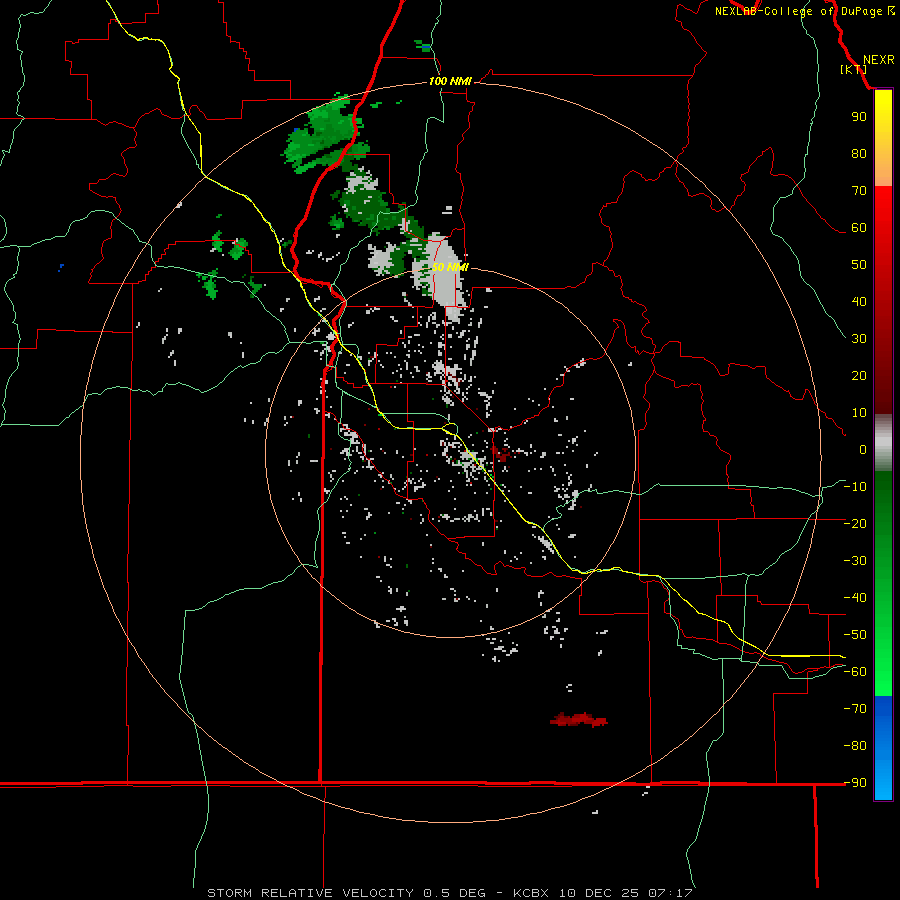This screenshot has width=900, height=900.
Task: Click the "100 NMI" range ring label
Action: click(x=450, y=82)
